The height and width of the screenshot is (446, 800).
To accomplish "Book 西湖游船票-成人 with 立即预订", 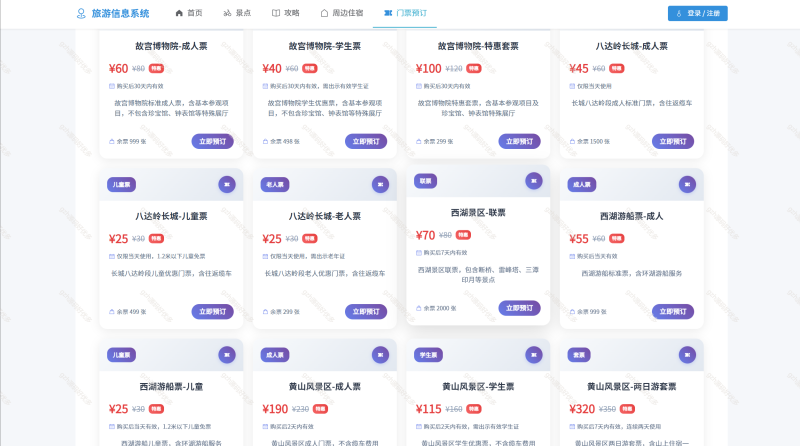I will (x=673, y=312).
